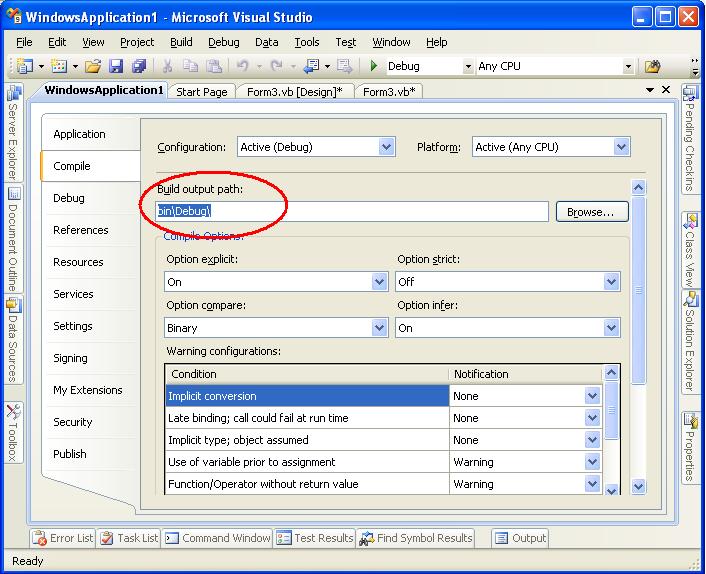706x574 pixels.
Task: Open the Server Explorer side panel
Action: coord(14,133)
